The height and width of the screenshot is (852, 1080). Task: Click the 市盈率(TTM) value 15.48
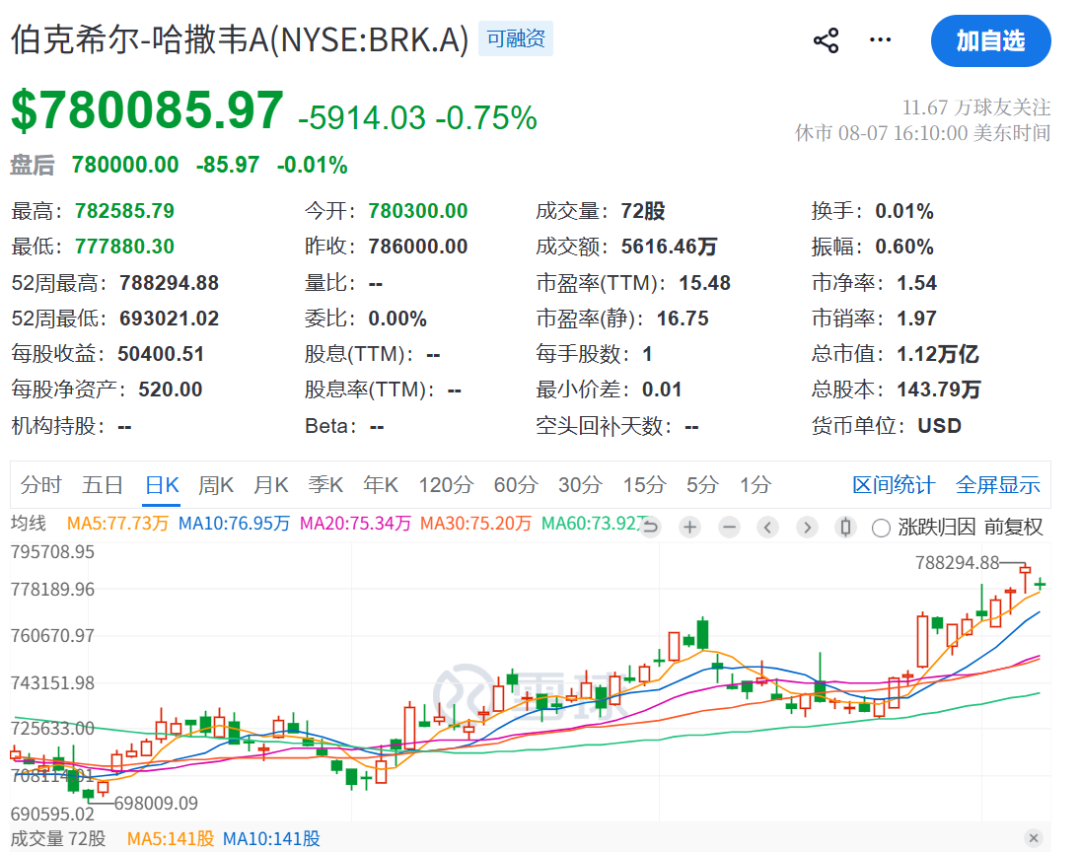click(x=705, y=282)
